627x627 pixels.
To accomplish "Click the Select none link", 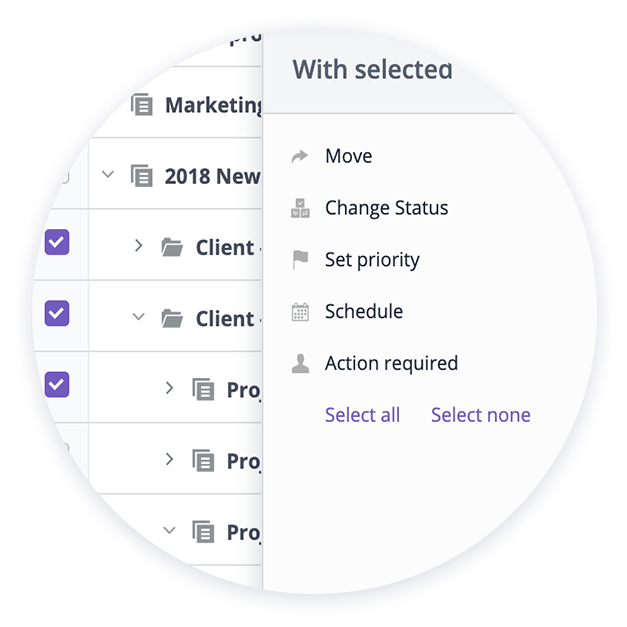I will [481, 415].
